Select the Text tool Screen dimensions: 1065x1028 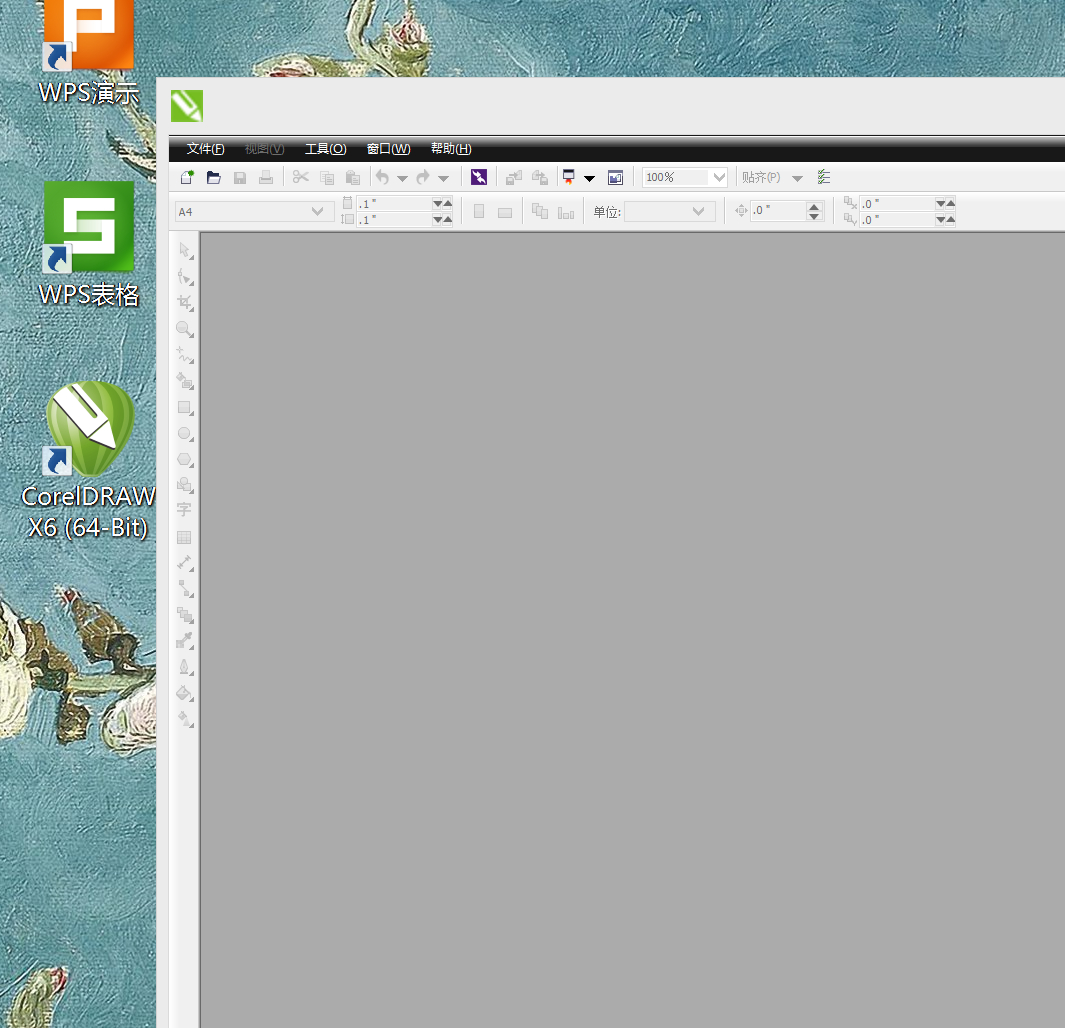tap(184, 510)
